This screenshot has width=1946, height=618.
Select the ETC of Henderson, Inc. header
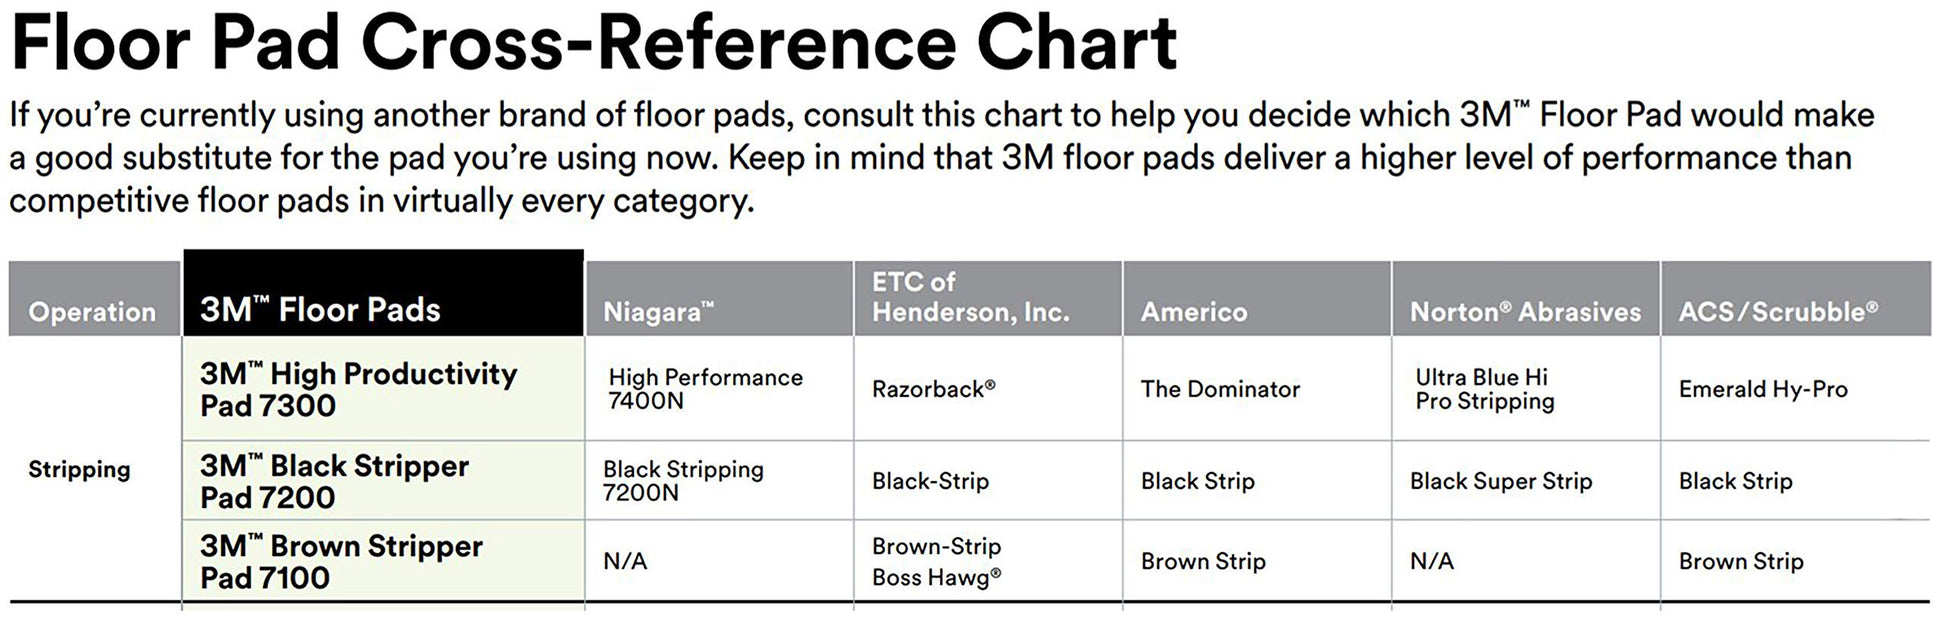(970, 297)
